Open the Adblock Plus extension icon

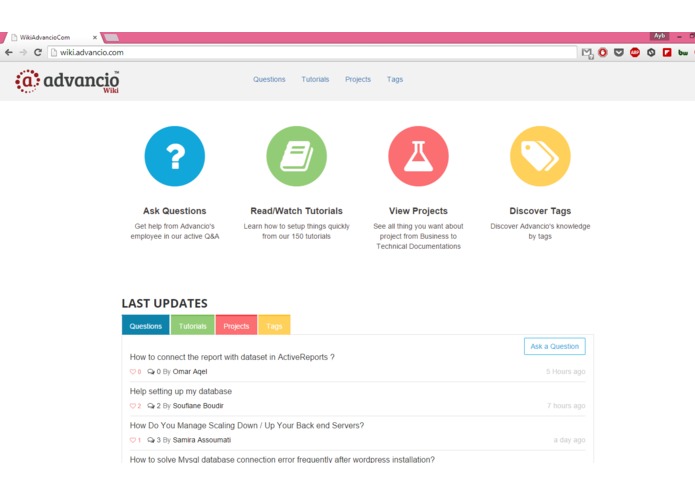[635, 52]
